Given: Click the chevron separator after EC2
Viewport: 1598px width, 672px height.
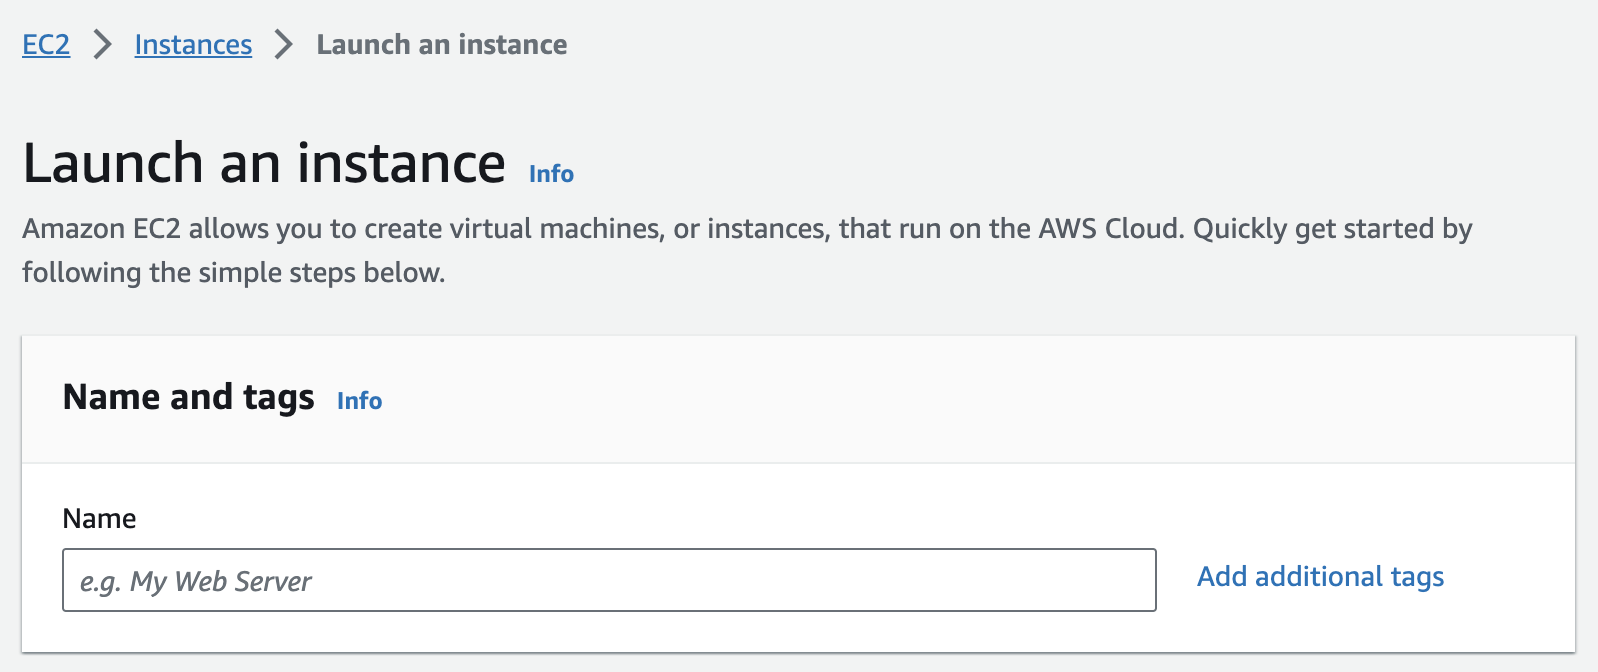Looking at the screenshot, I should [102, 45].
